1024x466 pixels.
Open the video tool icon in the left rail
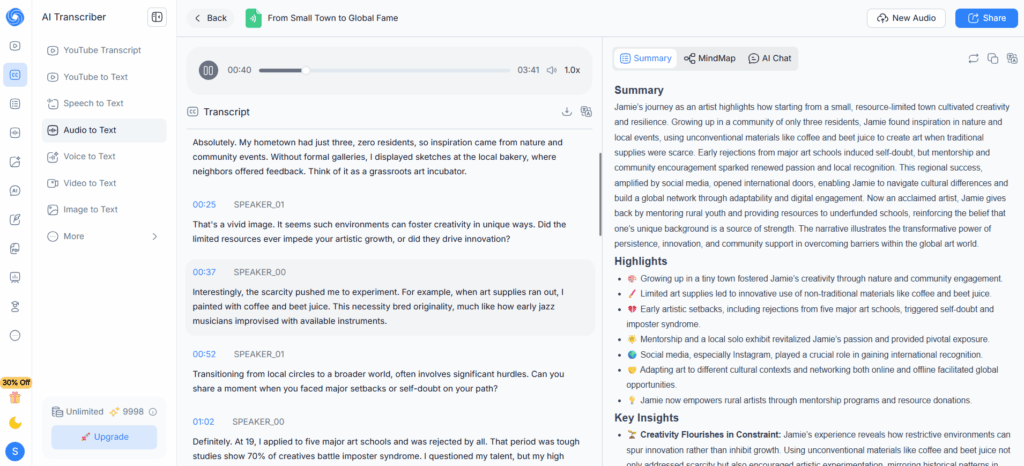[x=15, y=46]
